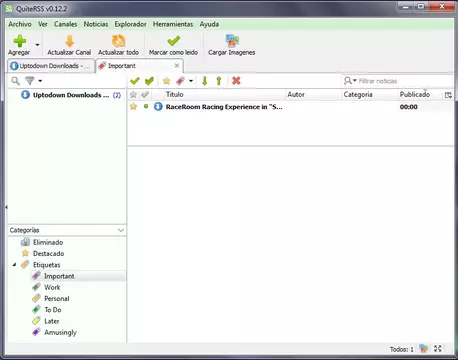Image resolution: width=458 pixels, height=360 pixels.
Task: Select the Destacado category
Action: coord(48,254)
